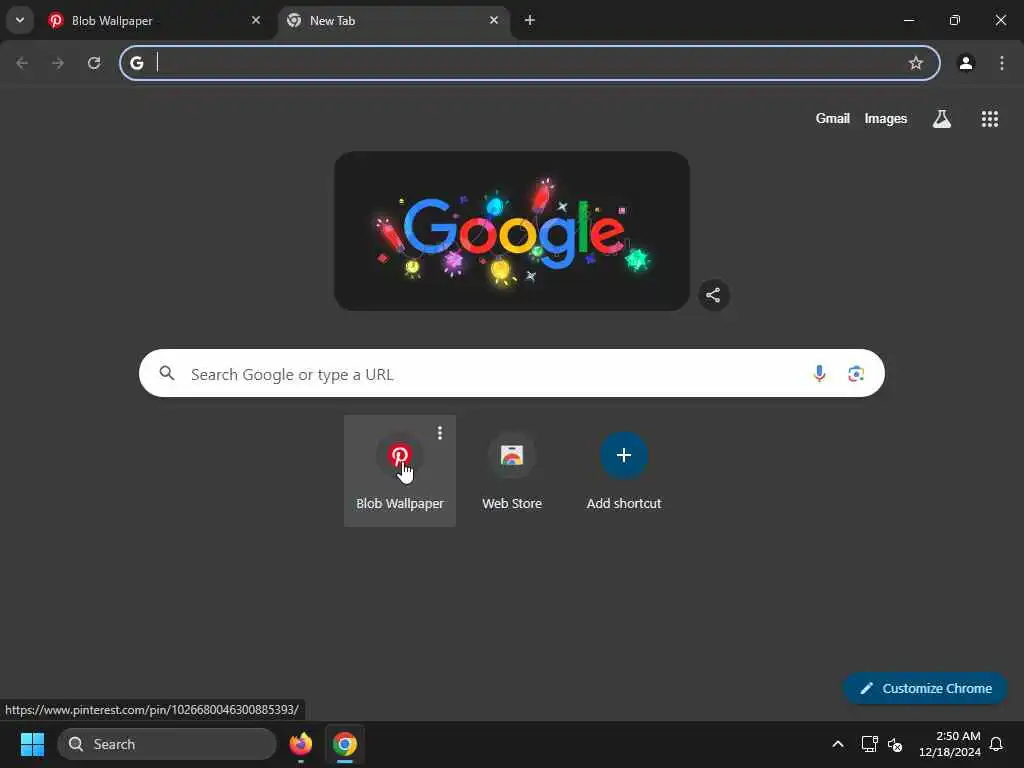Click the Google doodle image
Image resolution: width=1024 pixels, height=768 pixels.
point(512,231)
